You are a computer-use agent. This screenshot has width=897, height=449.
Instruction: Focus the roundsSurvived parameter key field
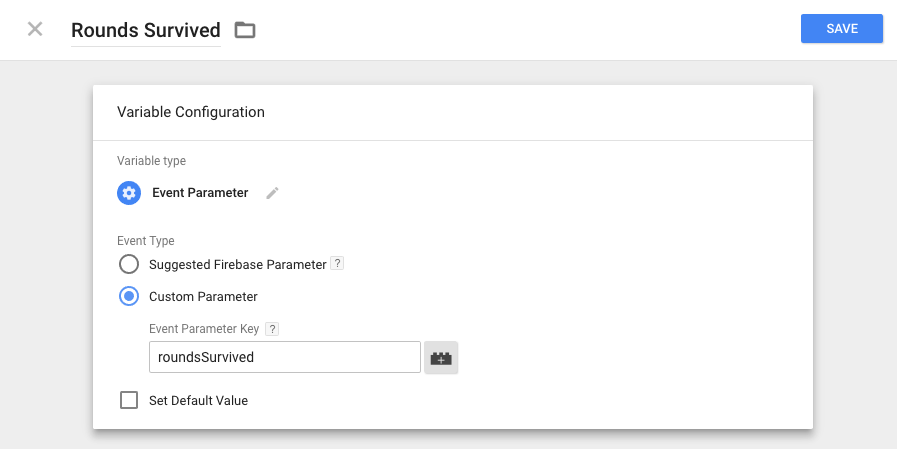tap(285, 357)
